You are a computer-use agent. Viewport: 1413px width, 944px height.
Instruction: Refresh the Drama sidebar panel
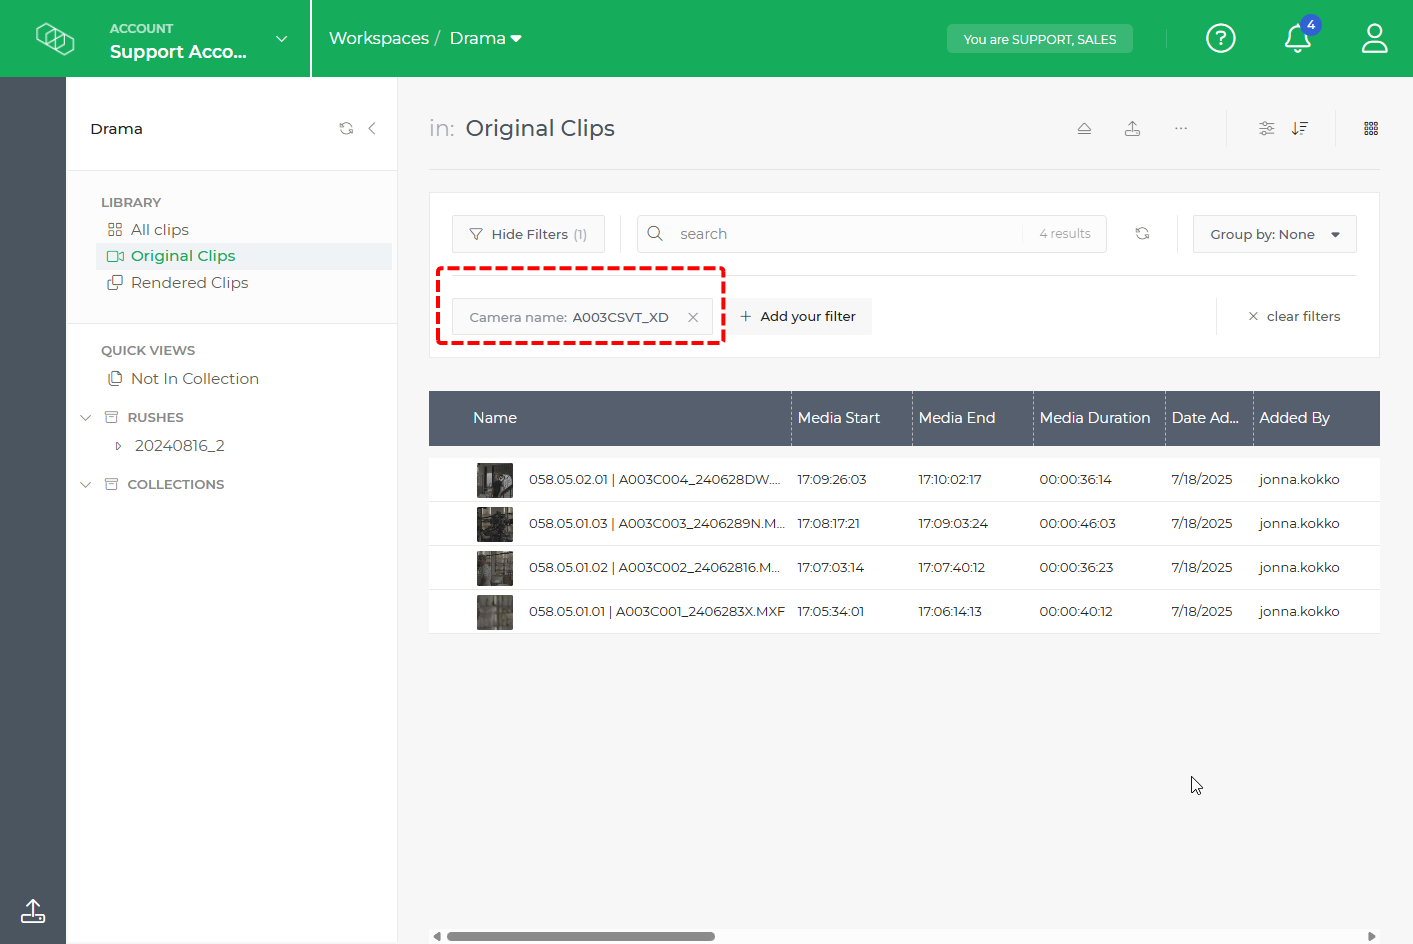346,128
